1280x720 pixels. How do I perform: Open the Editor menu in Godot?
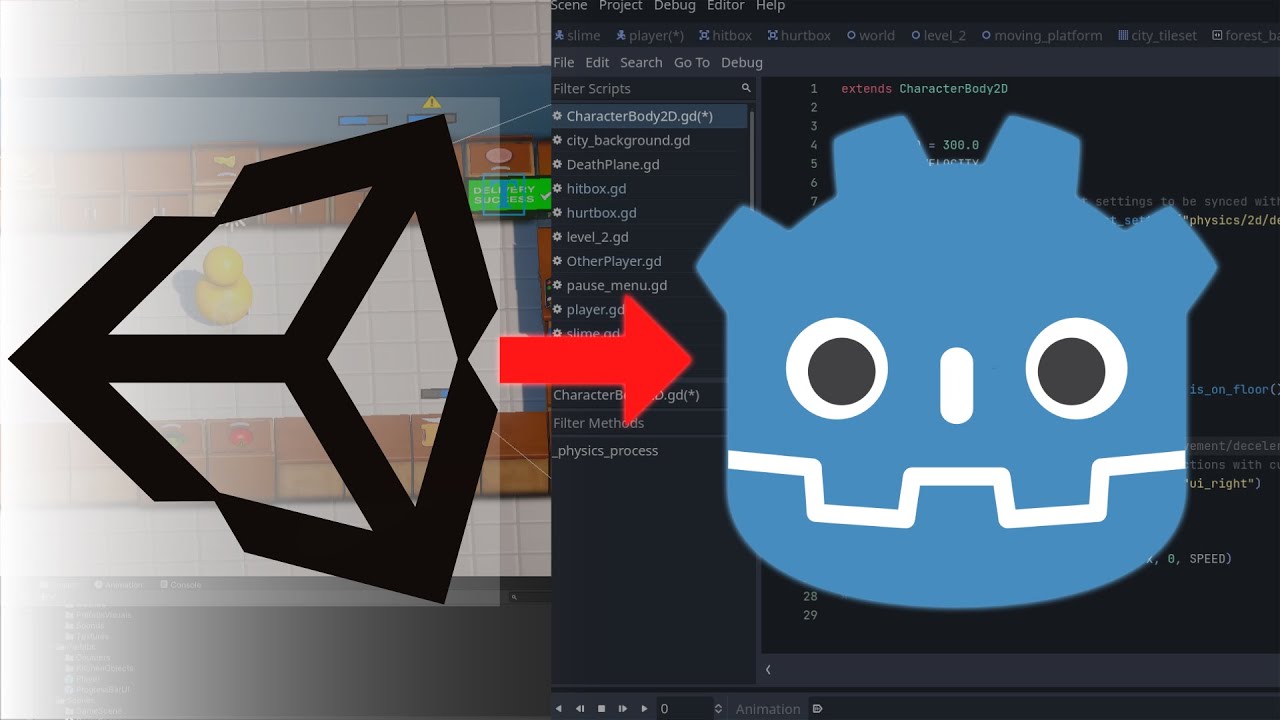[725, 6]
